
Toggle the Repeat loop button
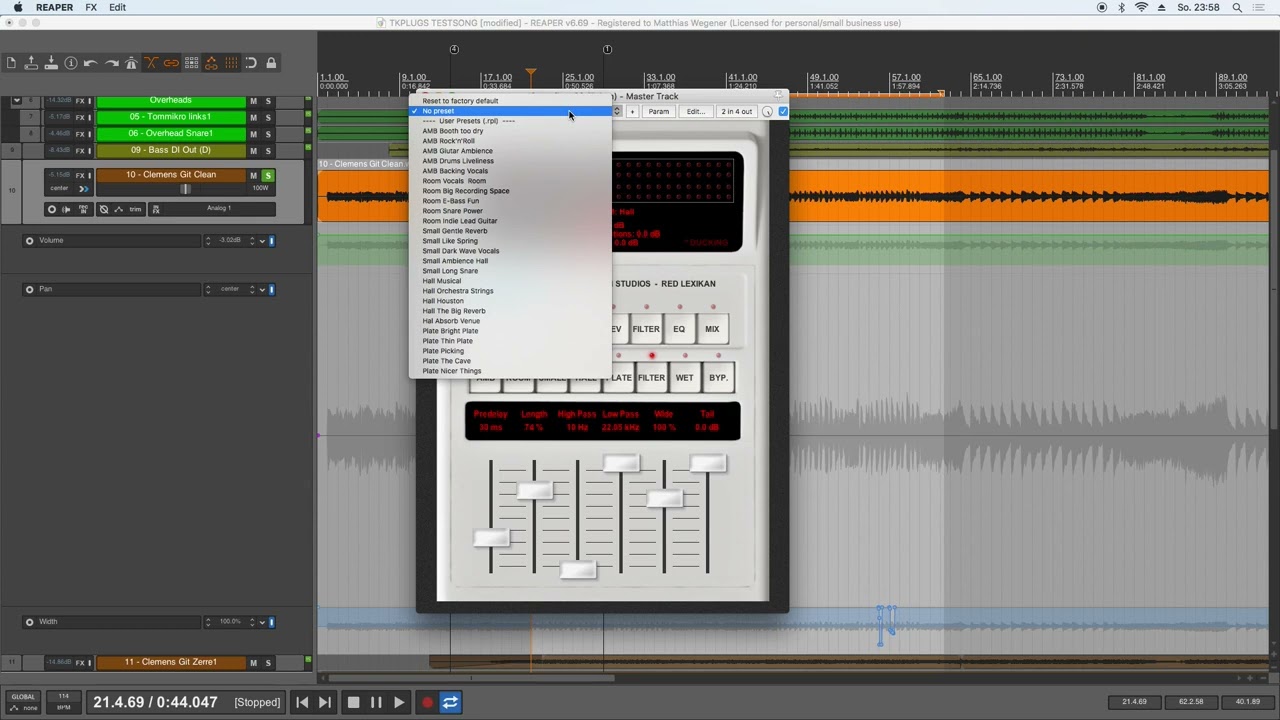[x=450, y=703]
